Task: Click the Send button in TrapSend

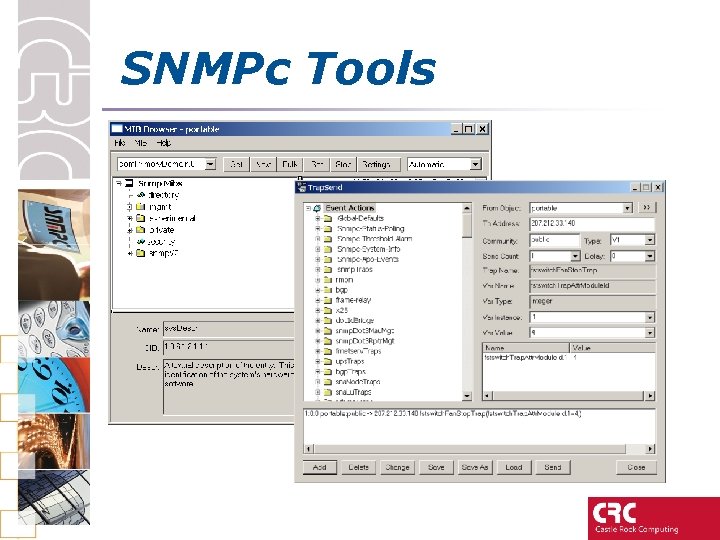Action: [553, 467]
